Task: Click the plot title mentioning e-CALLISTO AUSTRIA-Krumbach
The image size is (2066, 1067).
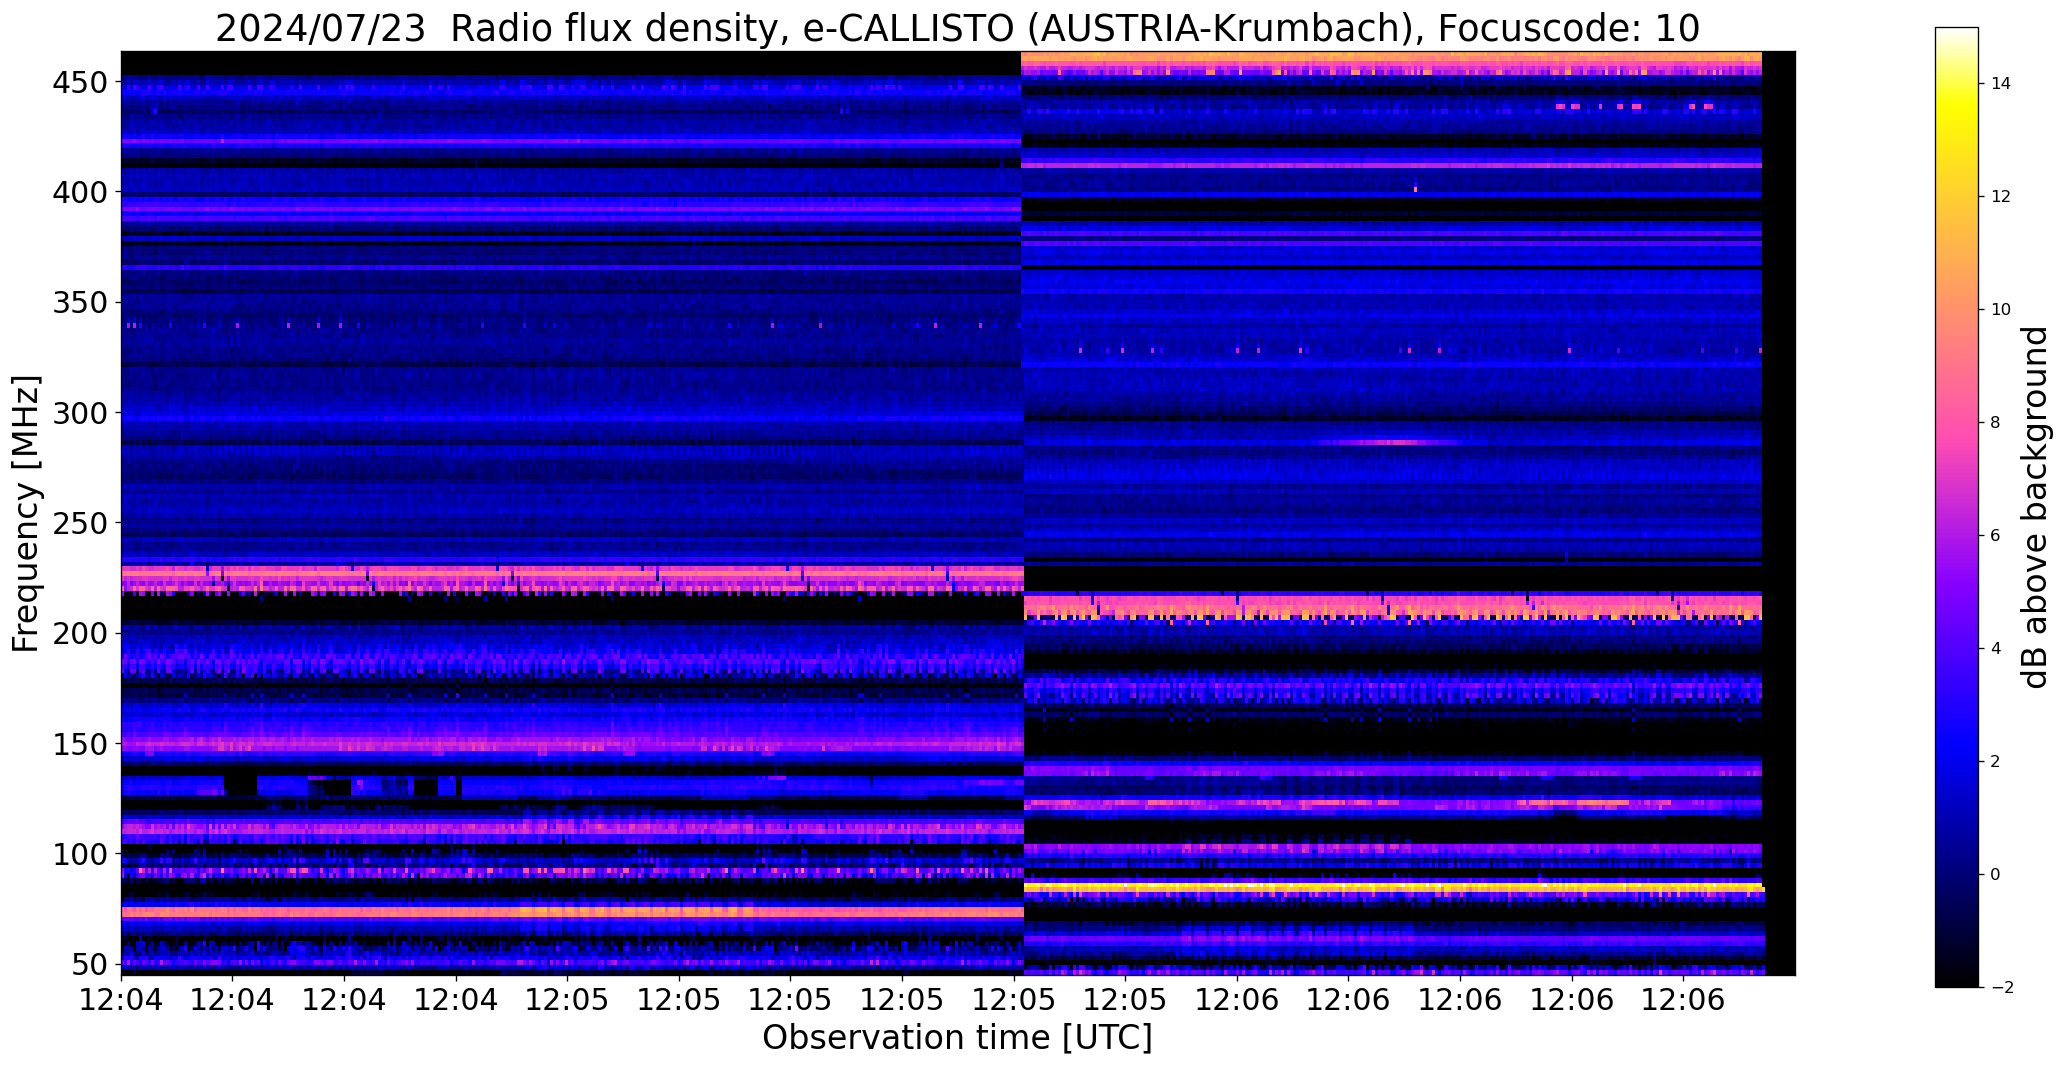Action: coord(957,28)
